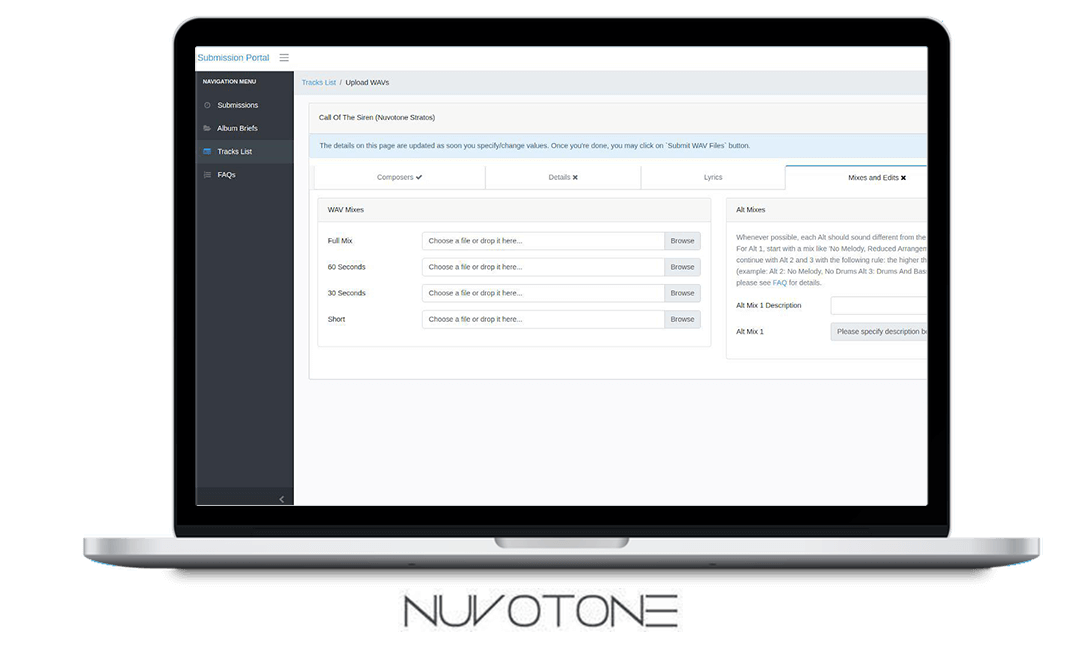
Task: Toggle the hamburger menu icon
Action: (284, 58)
